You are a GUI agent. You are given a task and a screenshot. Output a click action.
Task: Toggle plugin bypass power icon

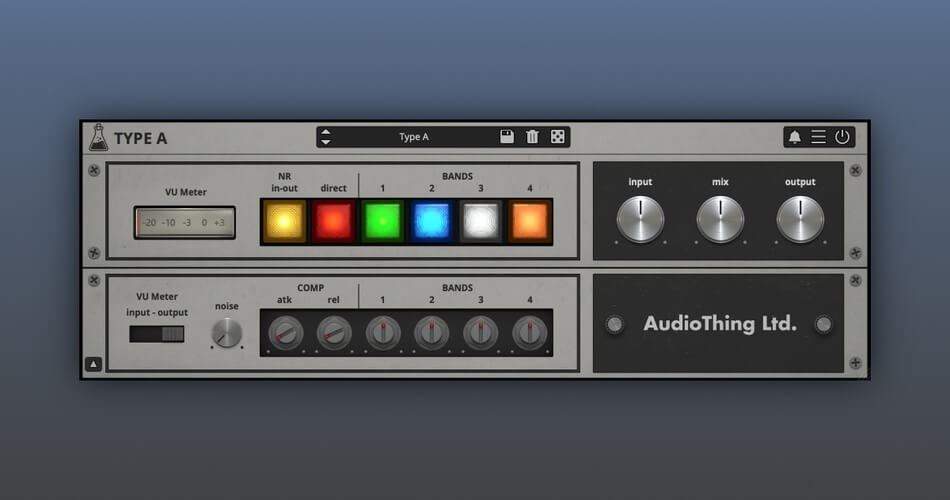coord(842,137)
